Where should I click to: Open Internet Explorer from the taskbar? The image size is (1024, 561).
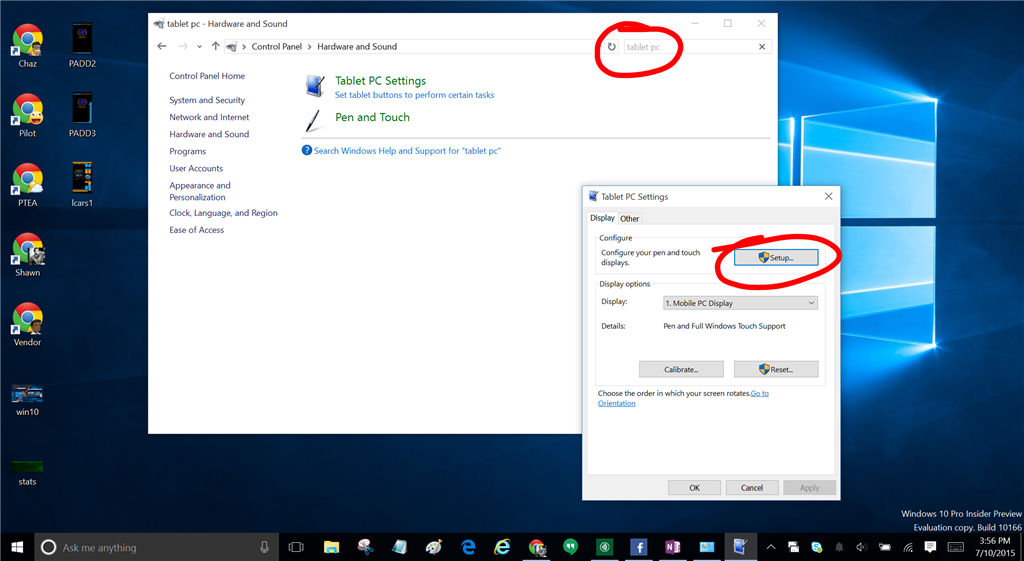coord(502,547)
